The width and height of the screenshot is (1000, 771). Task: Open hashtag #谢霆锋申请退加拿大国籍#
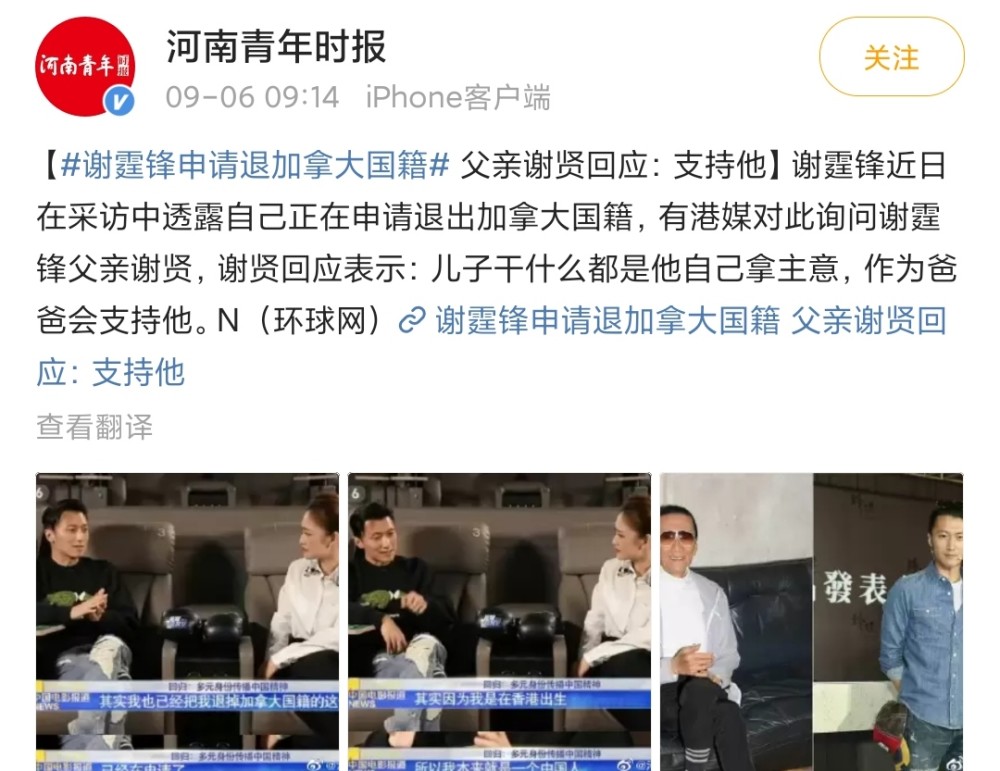[x=255, y=166]
